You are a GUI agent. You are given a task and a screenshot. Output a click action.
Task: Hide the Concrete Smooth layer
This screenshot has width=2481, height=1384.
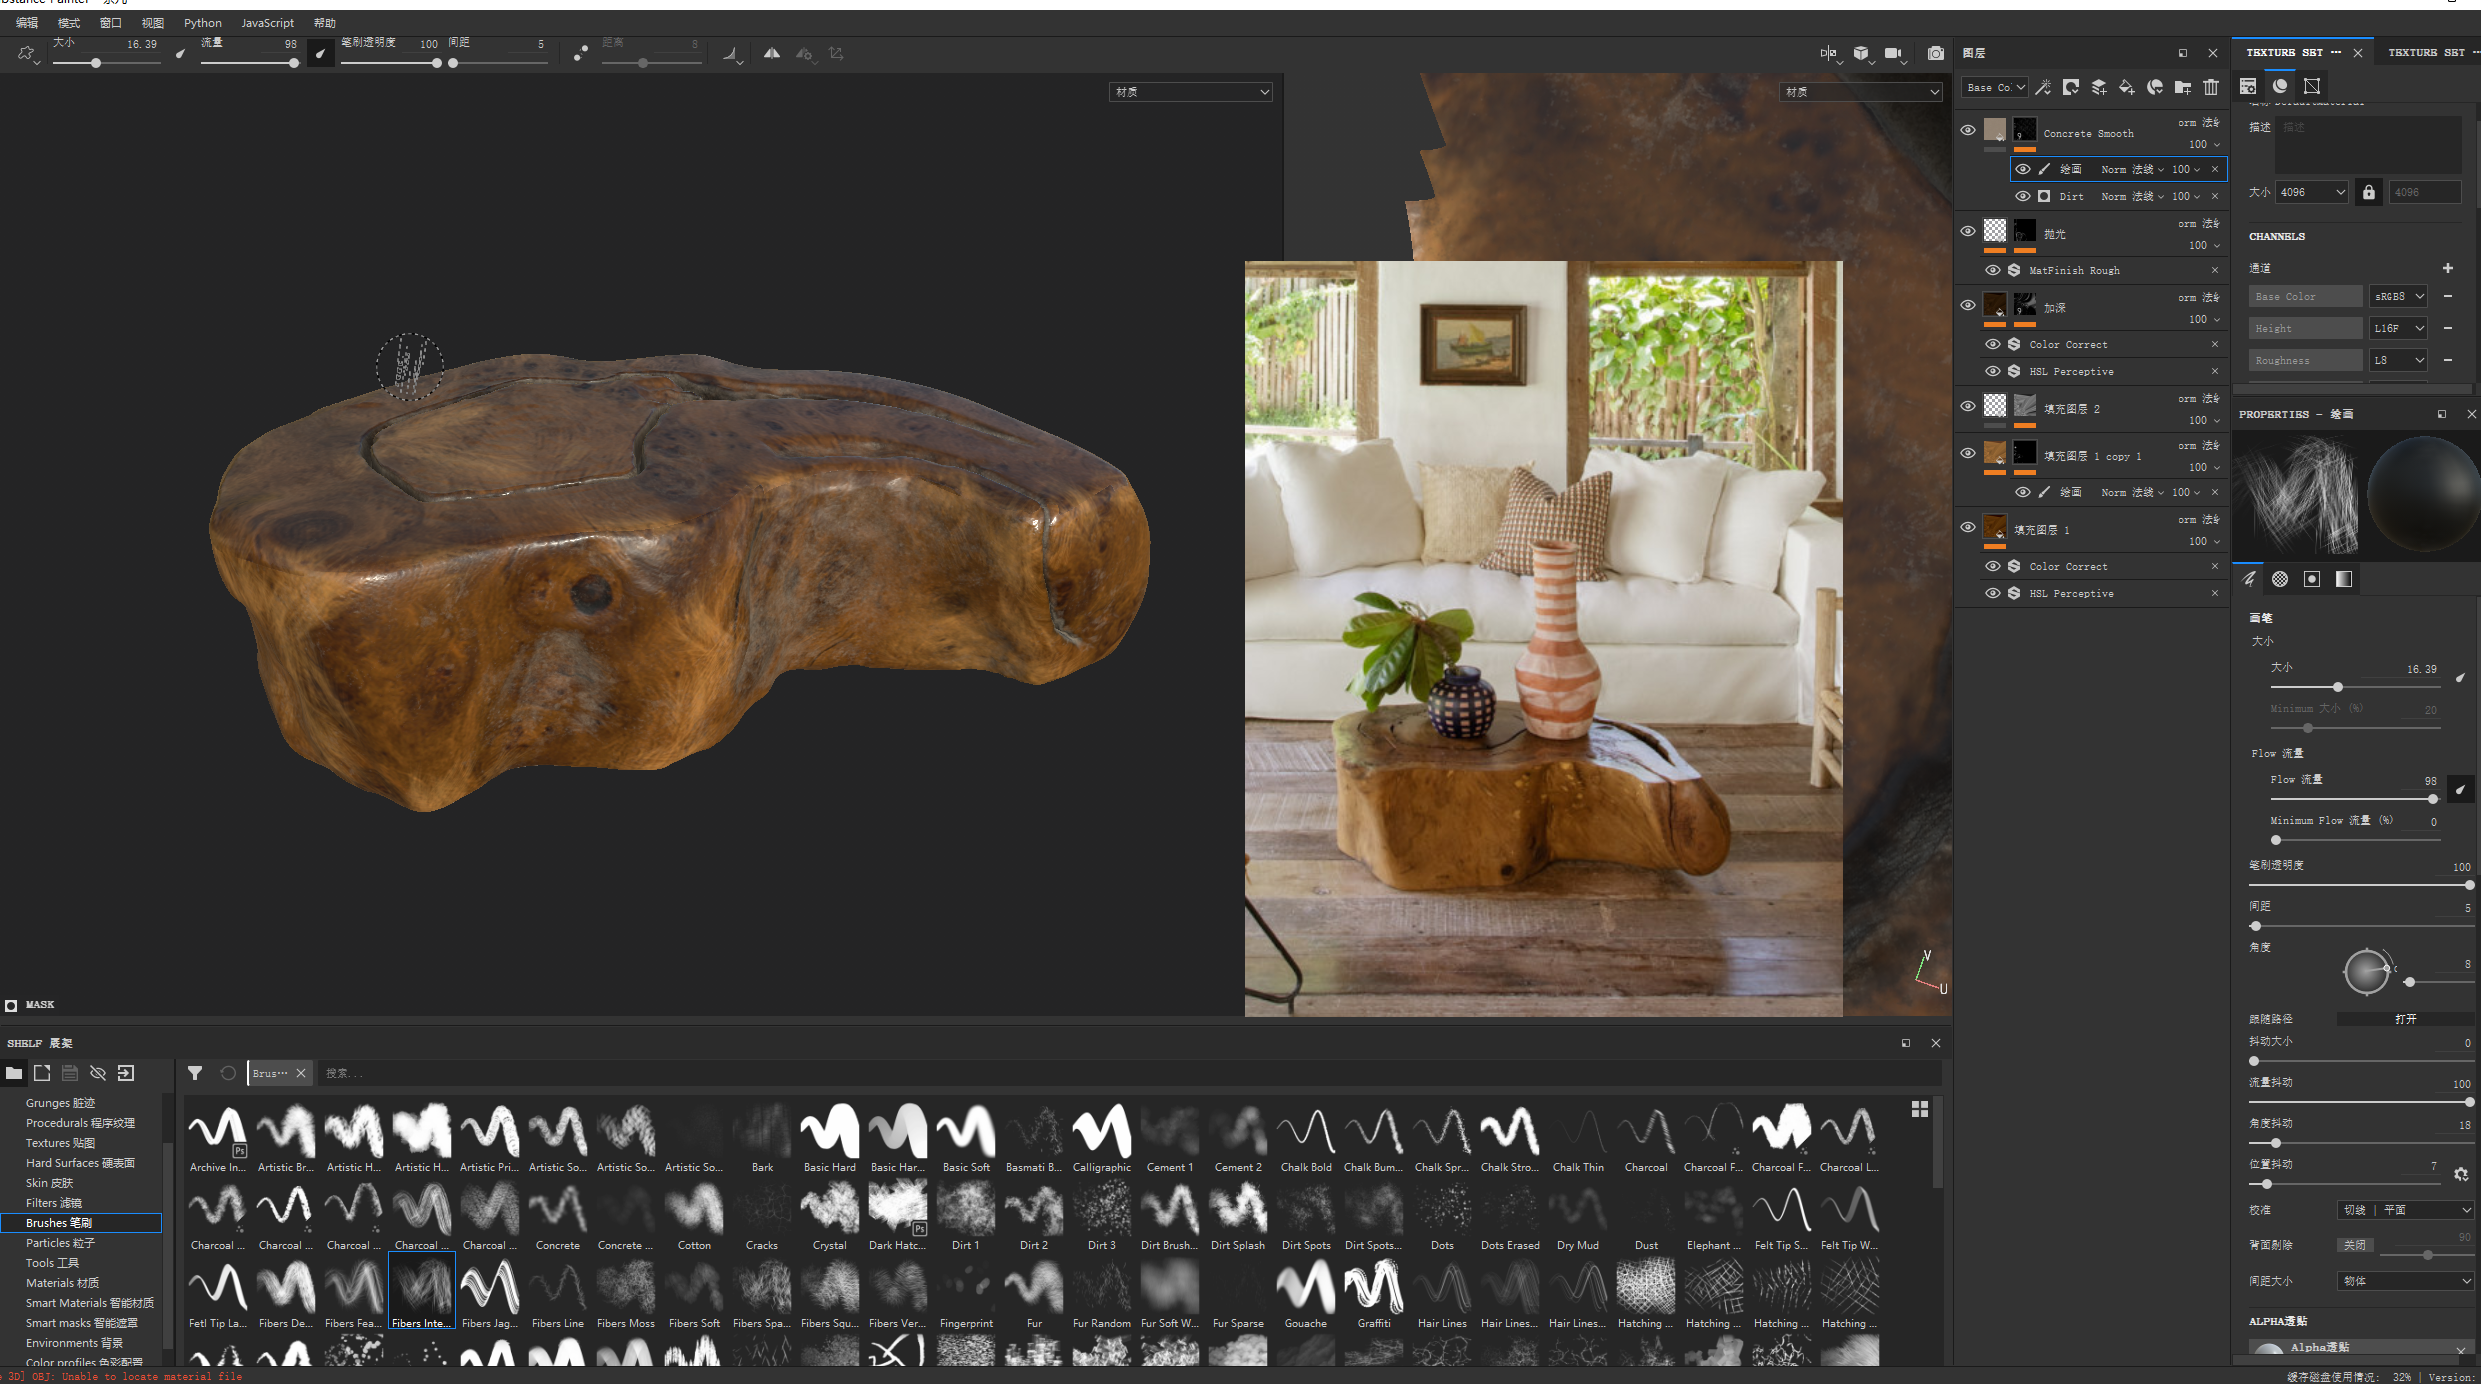(x=1967, y=130)
